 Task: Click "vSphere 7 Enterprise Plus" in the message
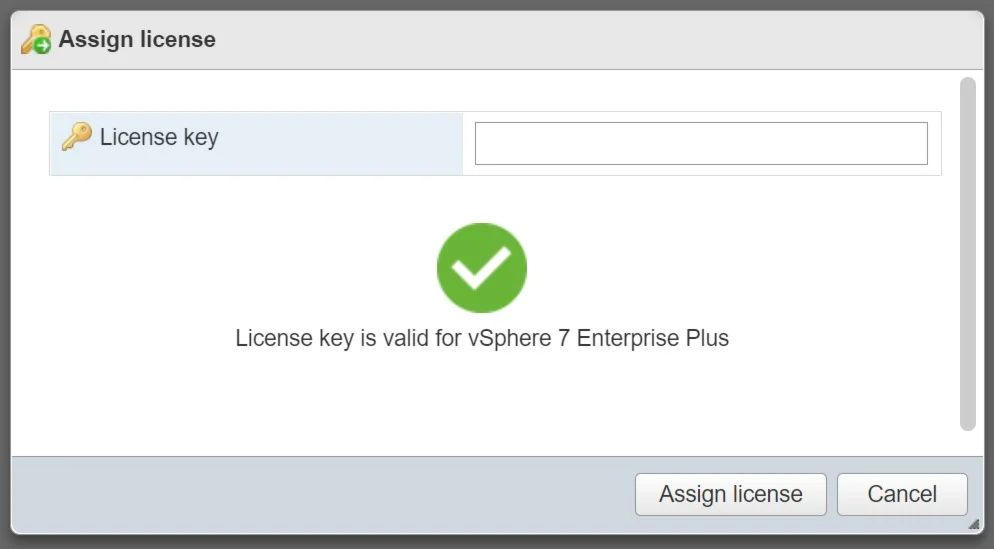click(x=598, y=338)
